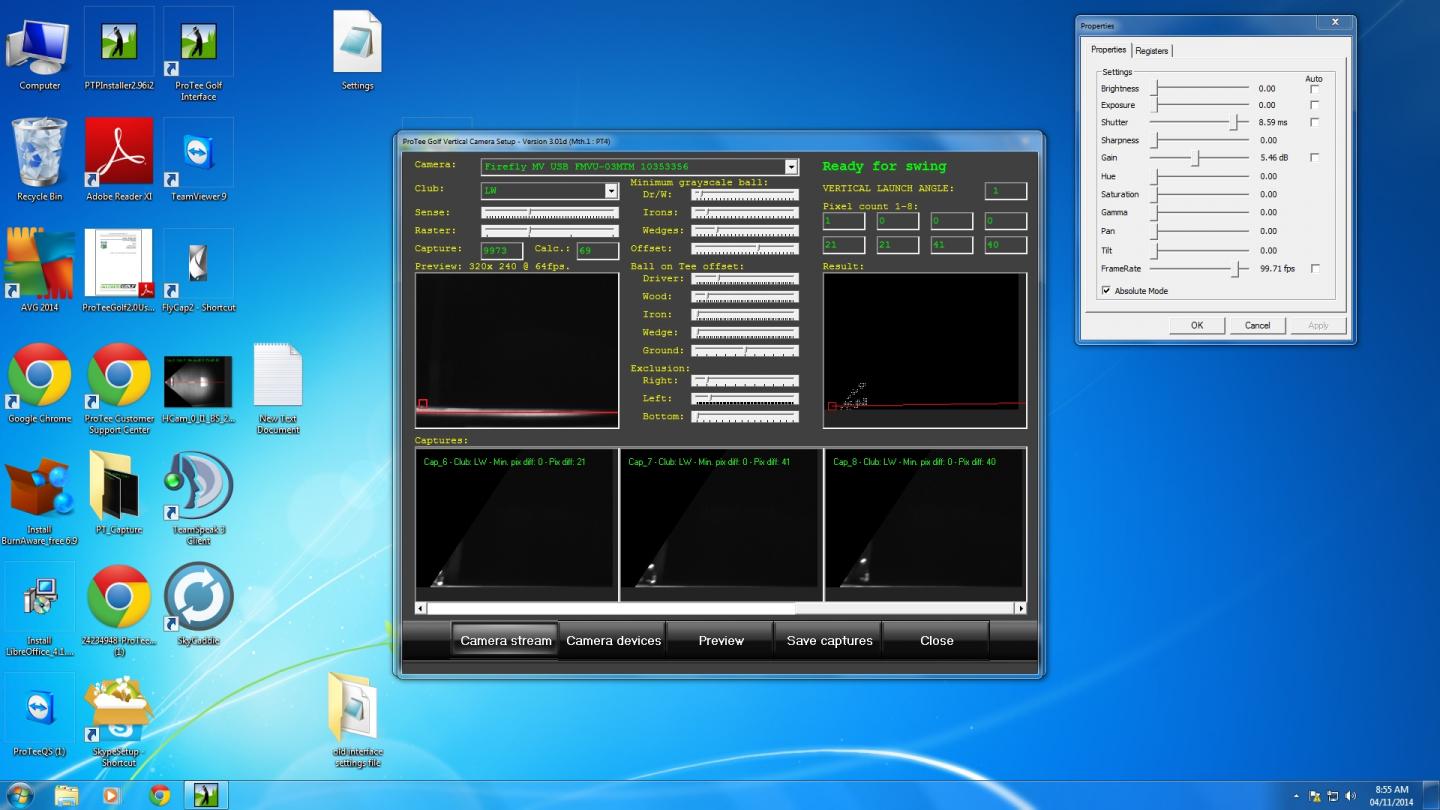Click the Shutter slider in Properties
Screen dimensions: 1440x810
coord(1200,122)
